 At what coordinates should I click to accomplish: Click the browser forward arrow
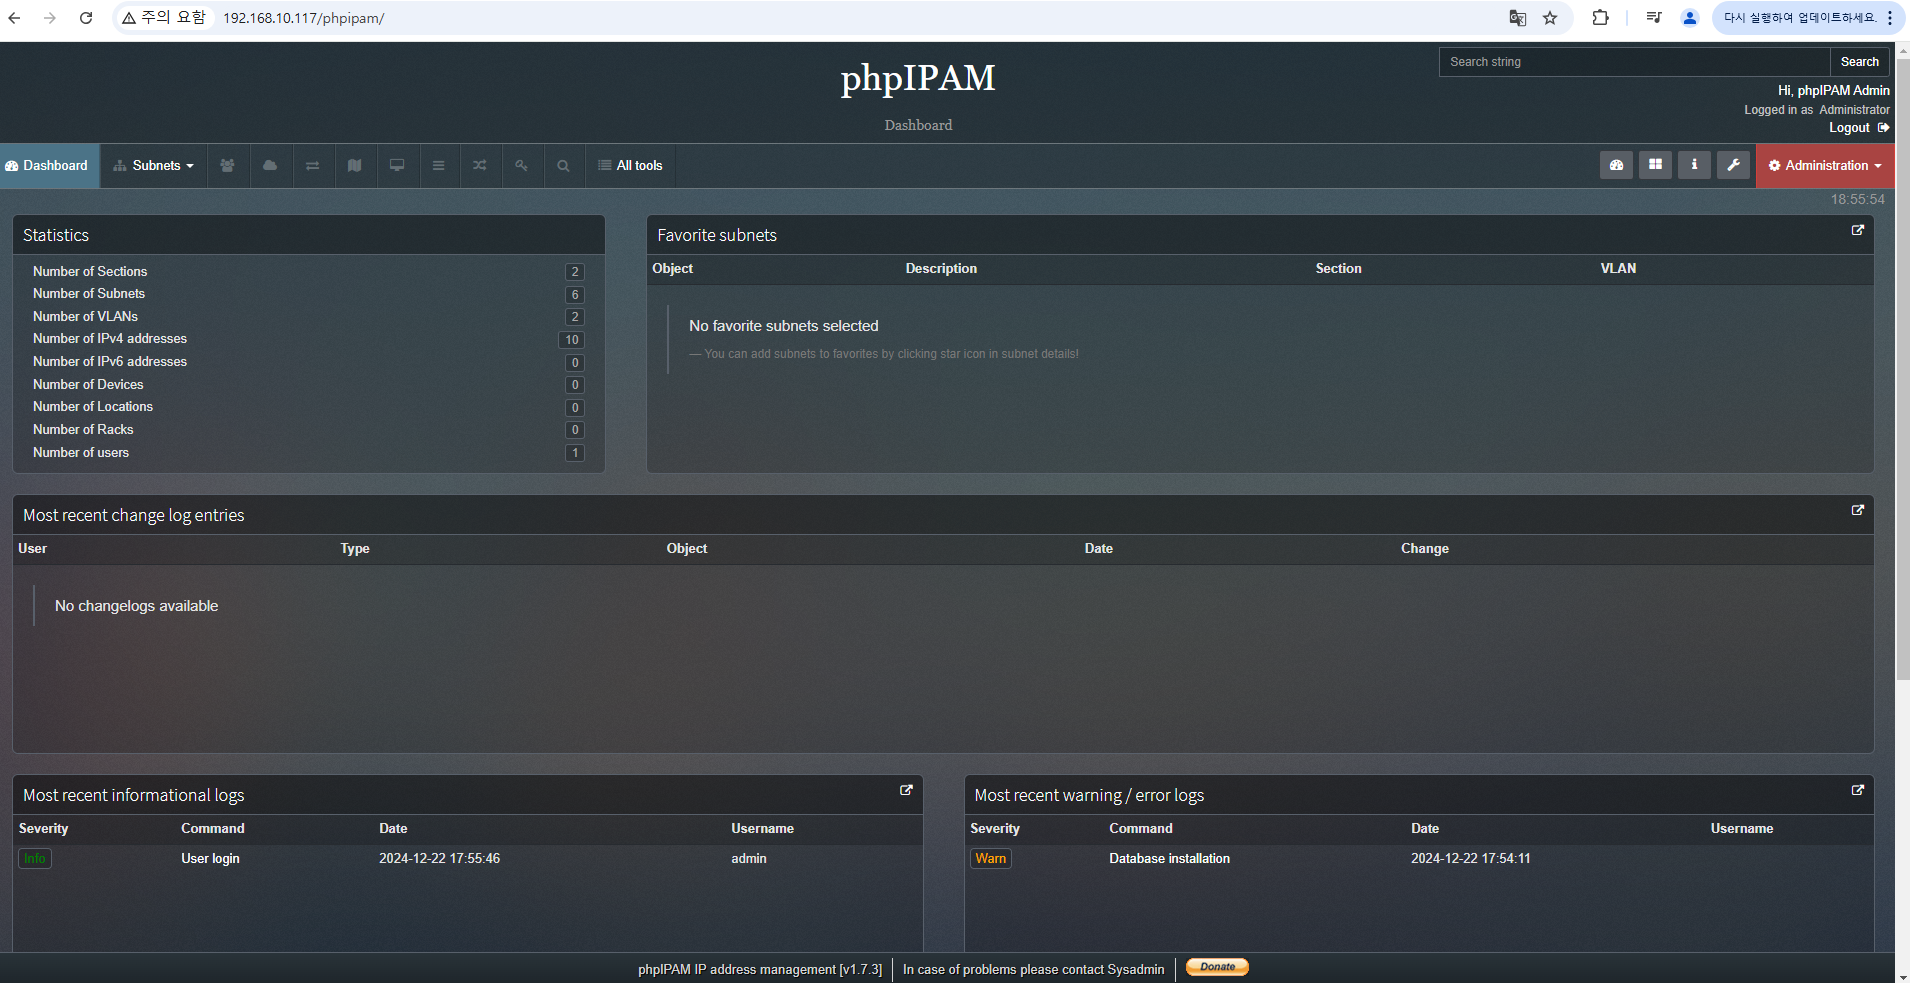pyautogui.click(x=50, y=18)
